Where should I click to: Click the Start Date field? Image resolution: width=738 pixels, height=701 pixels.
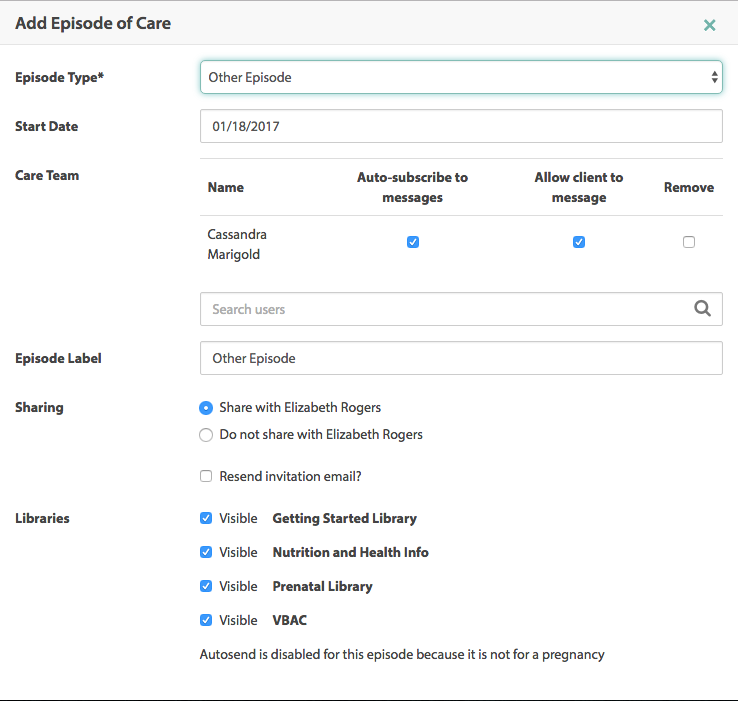click(461, 127)
